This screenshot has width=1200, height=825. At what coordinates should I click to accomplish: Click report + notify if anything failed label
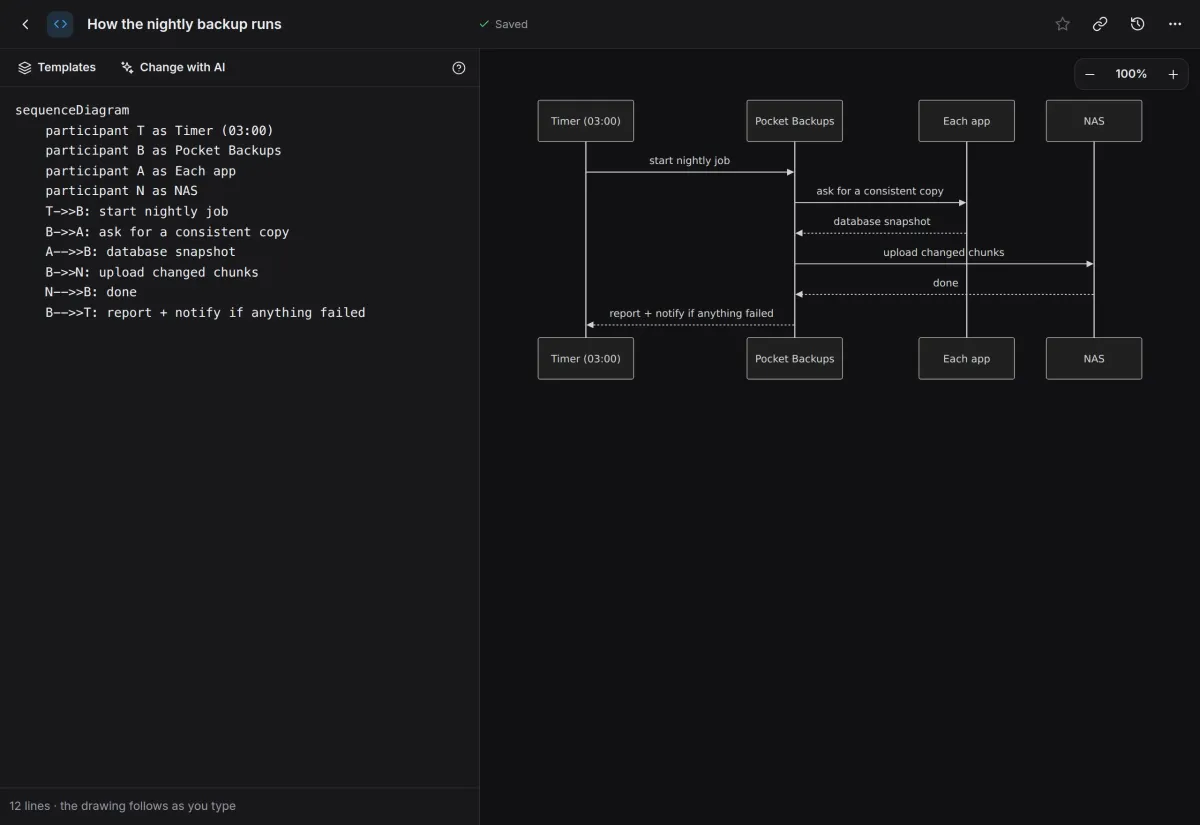[691, 313]
